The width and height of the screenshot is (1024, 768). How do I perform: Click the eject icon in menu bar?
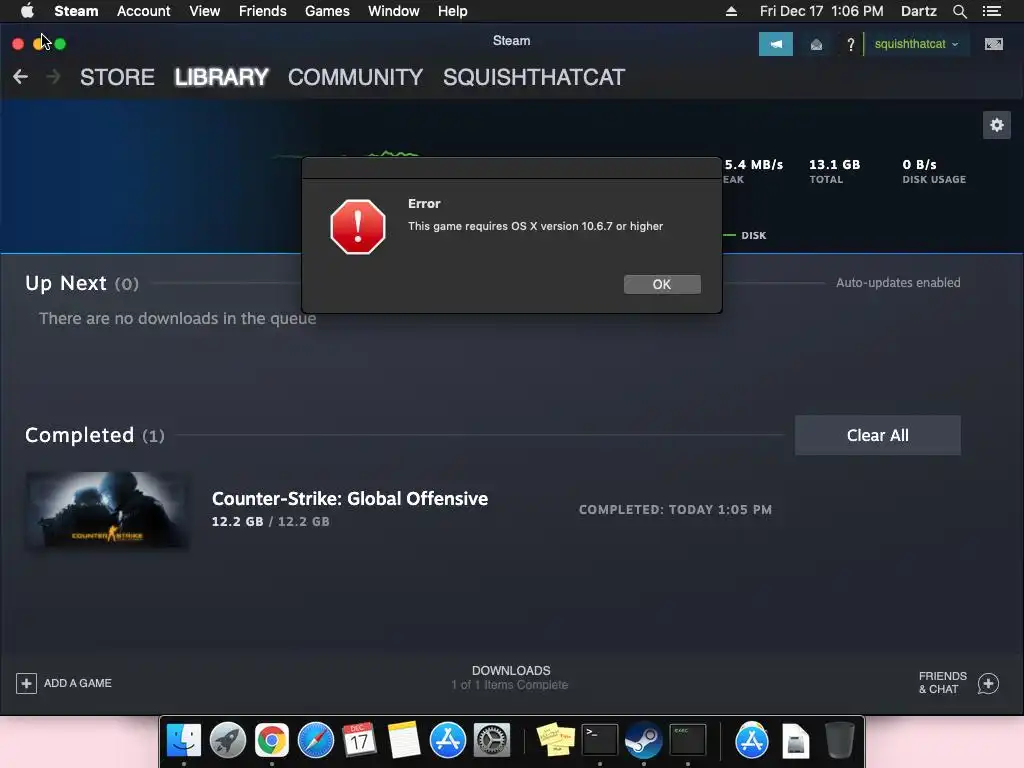pos(731,11)
